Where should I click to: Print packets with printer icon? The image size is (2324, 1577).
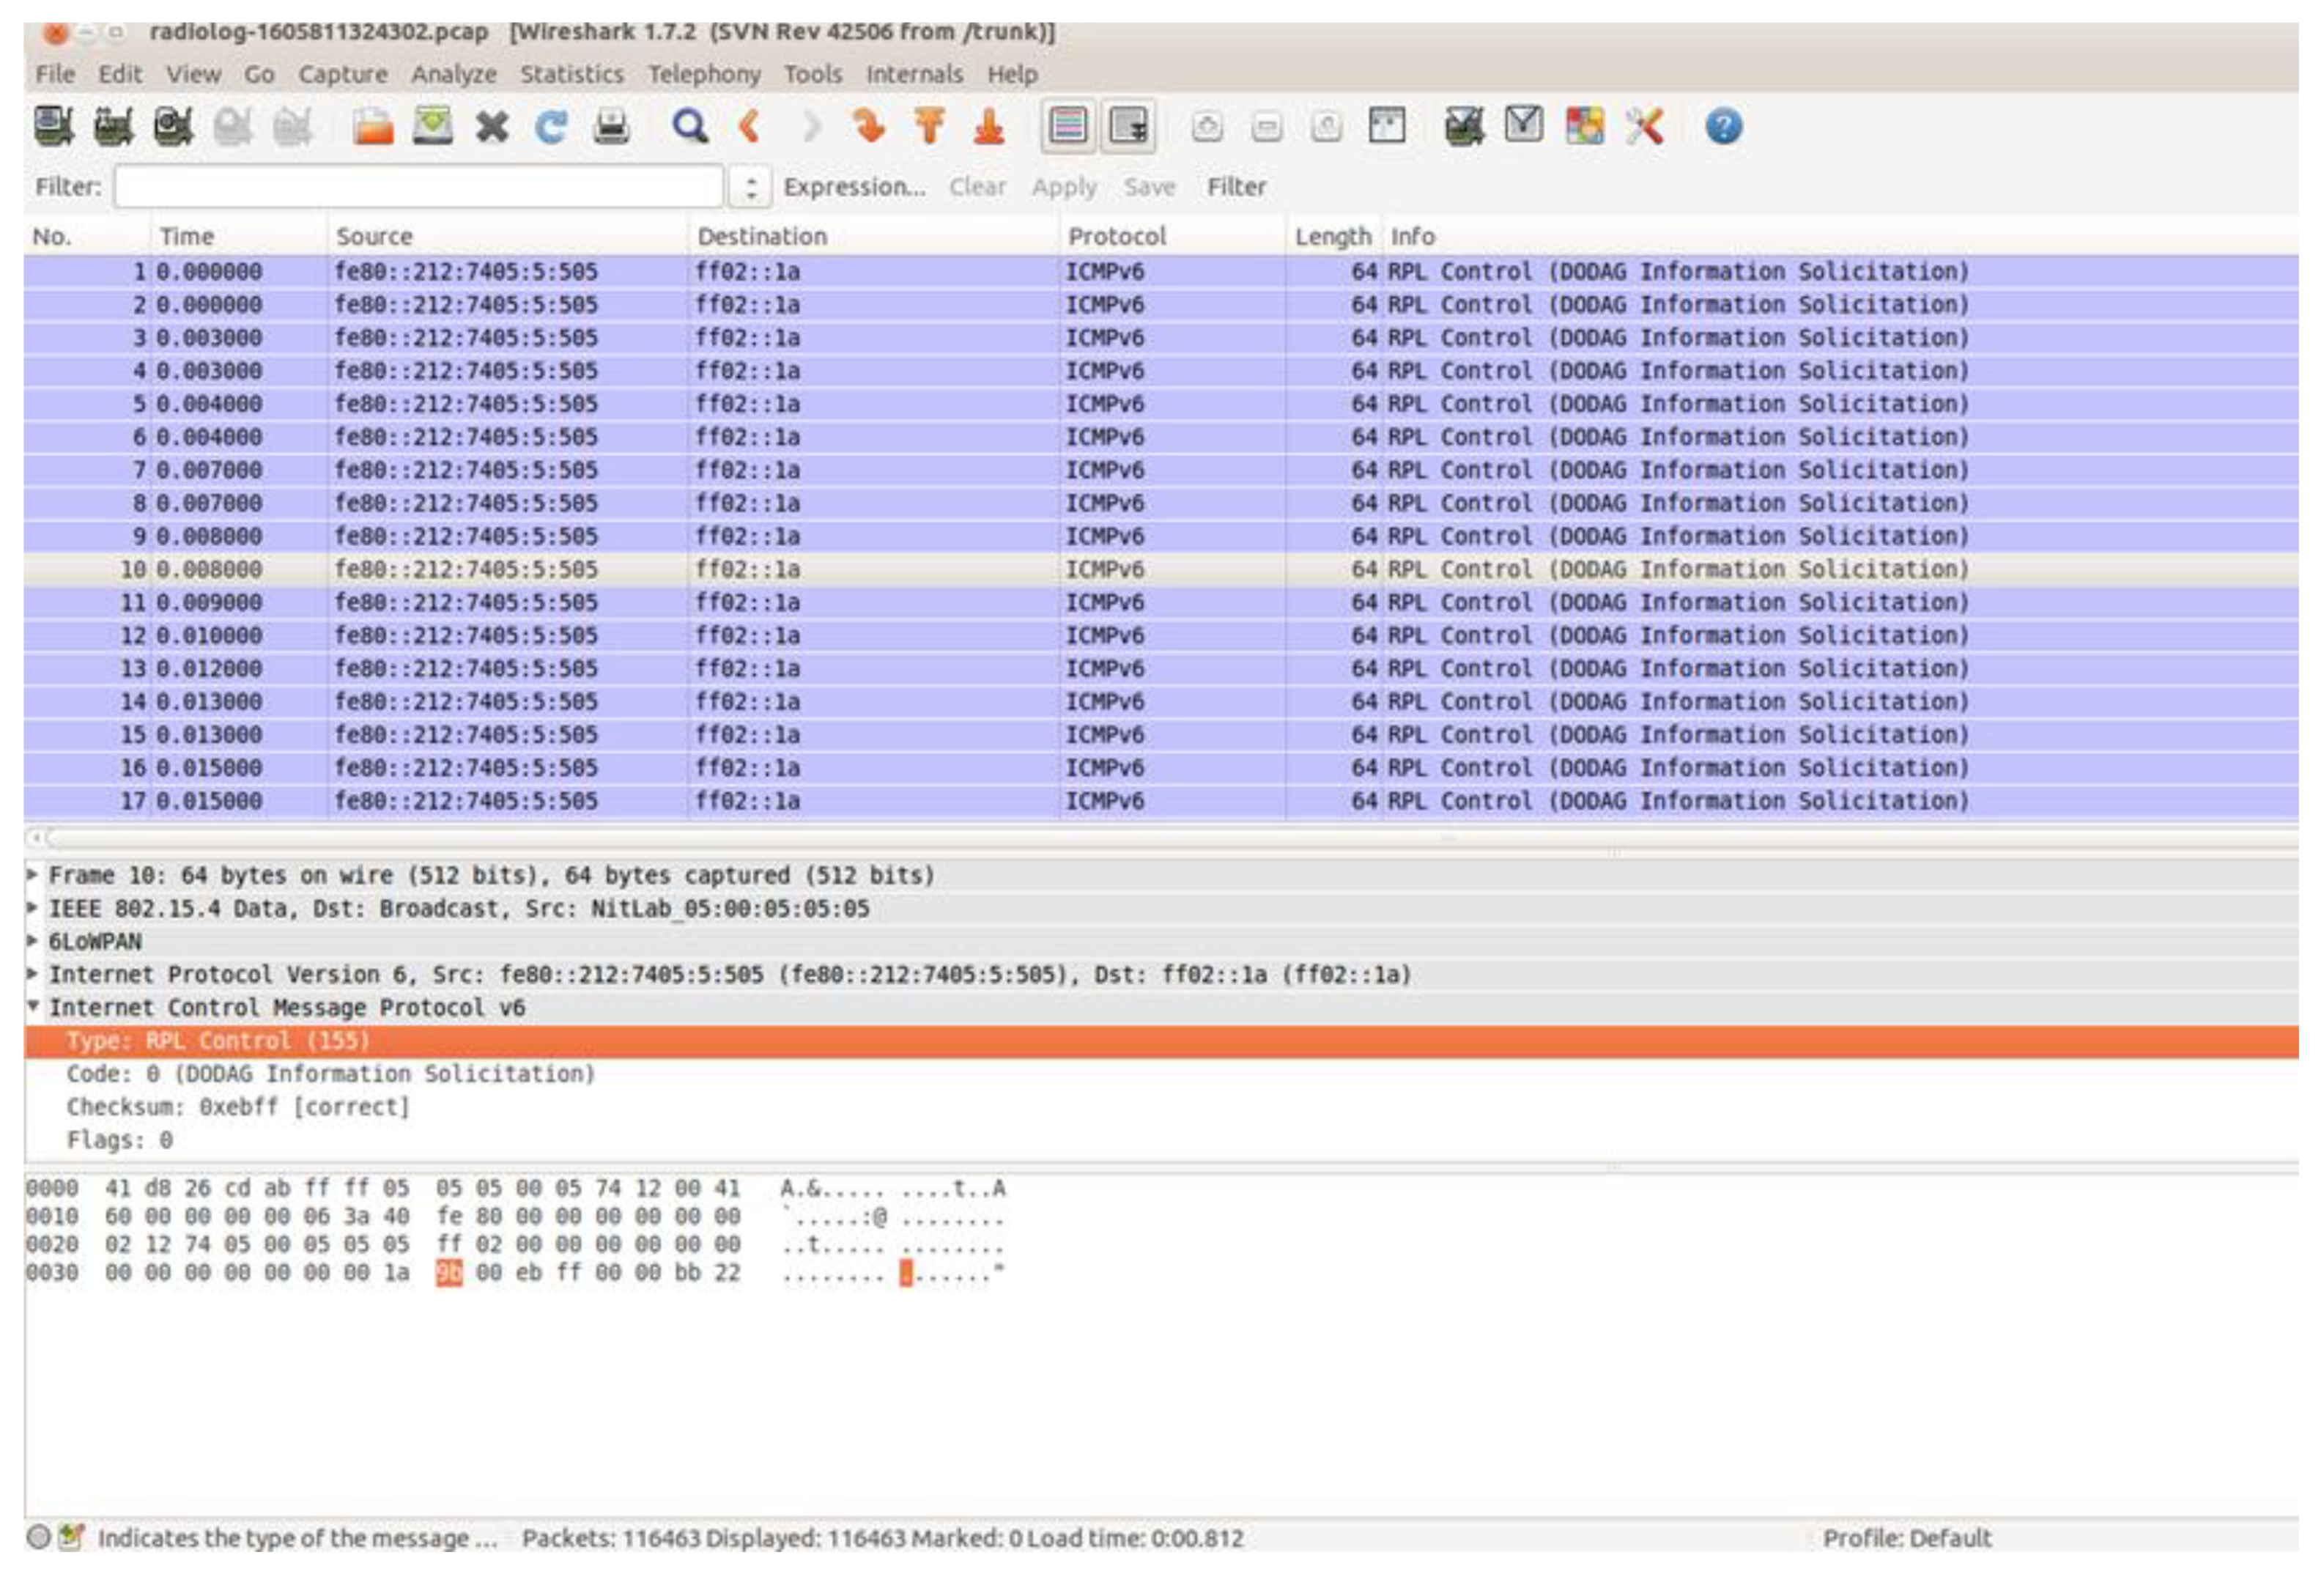(x=611, y=127)
